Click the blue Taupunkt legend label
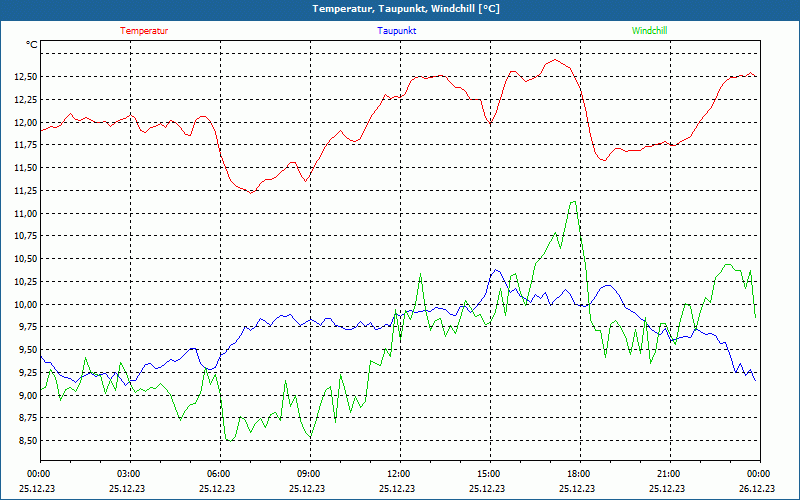Screen dimensions: 800x500 pos(396,31)
